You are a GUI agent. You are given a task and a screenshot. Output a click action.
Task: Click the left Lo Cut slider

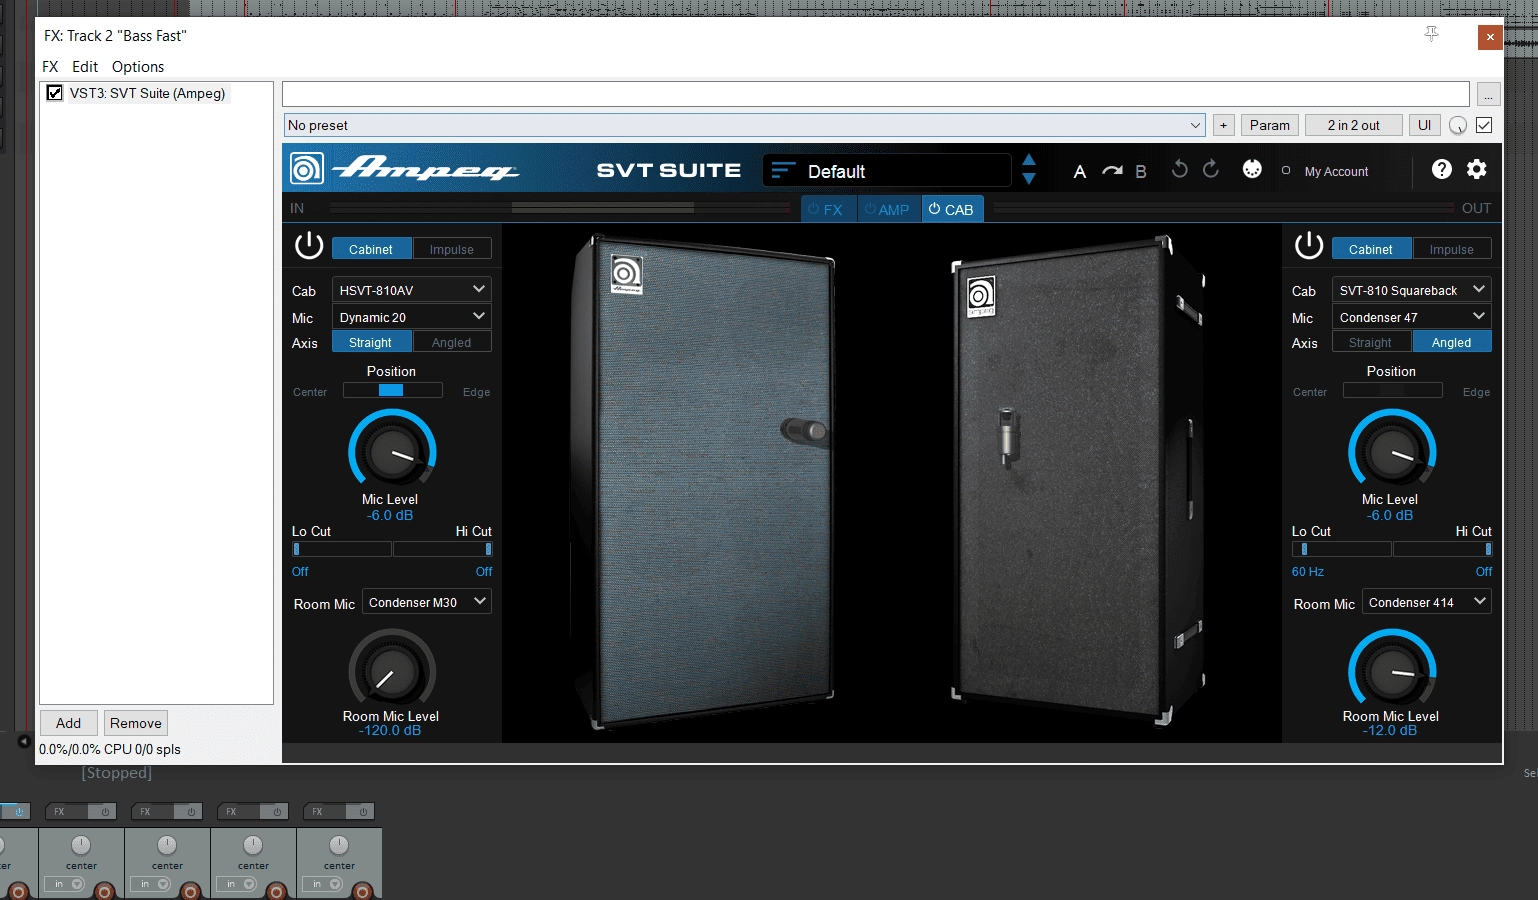(341, 549)
